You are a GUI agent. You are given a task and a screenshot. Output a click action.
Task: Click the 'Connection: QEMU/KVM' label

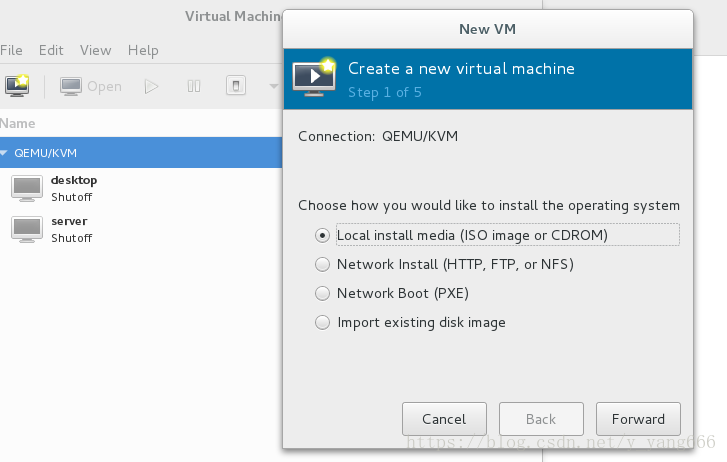coord(378,136)
